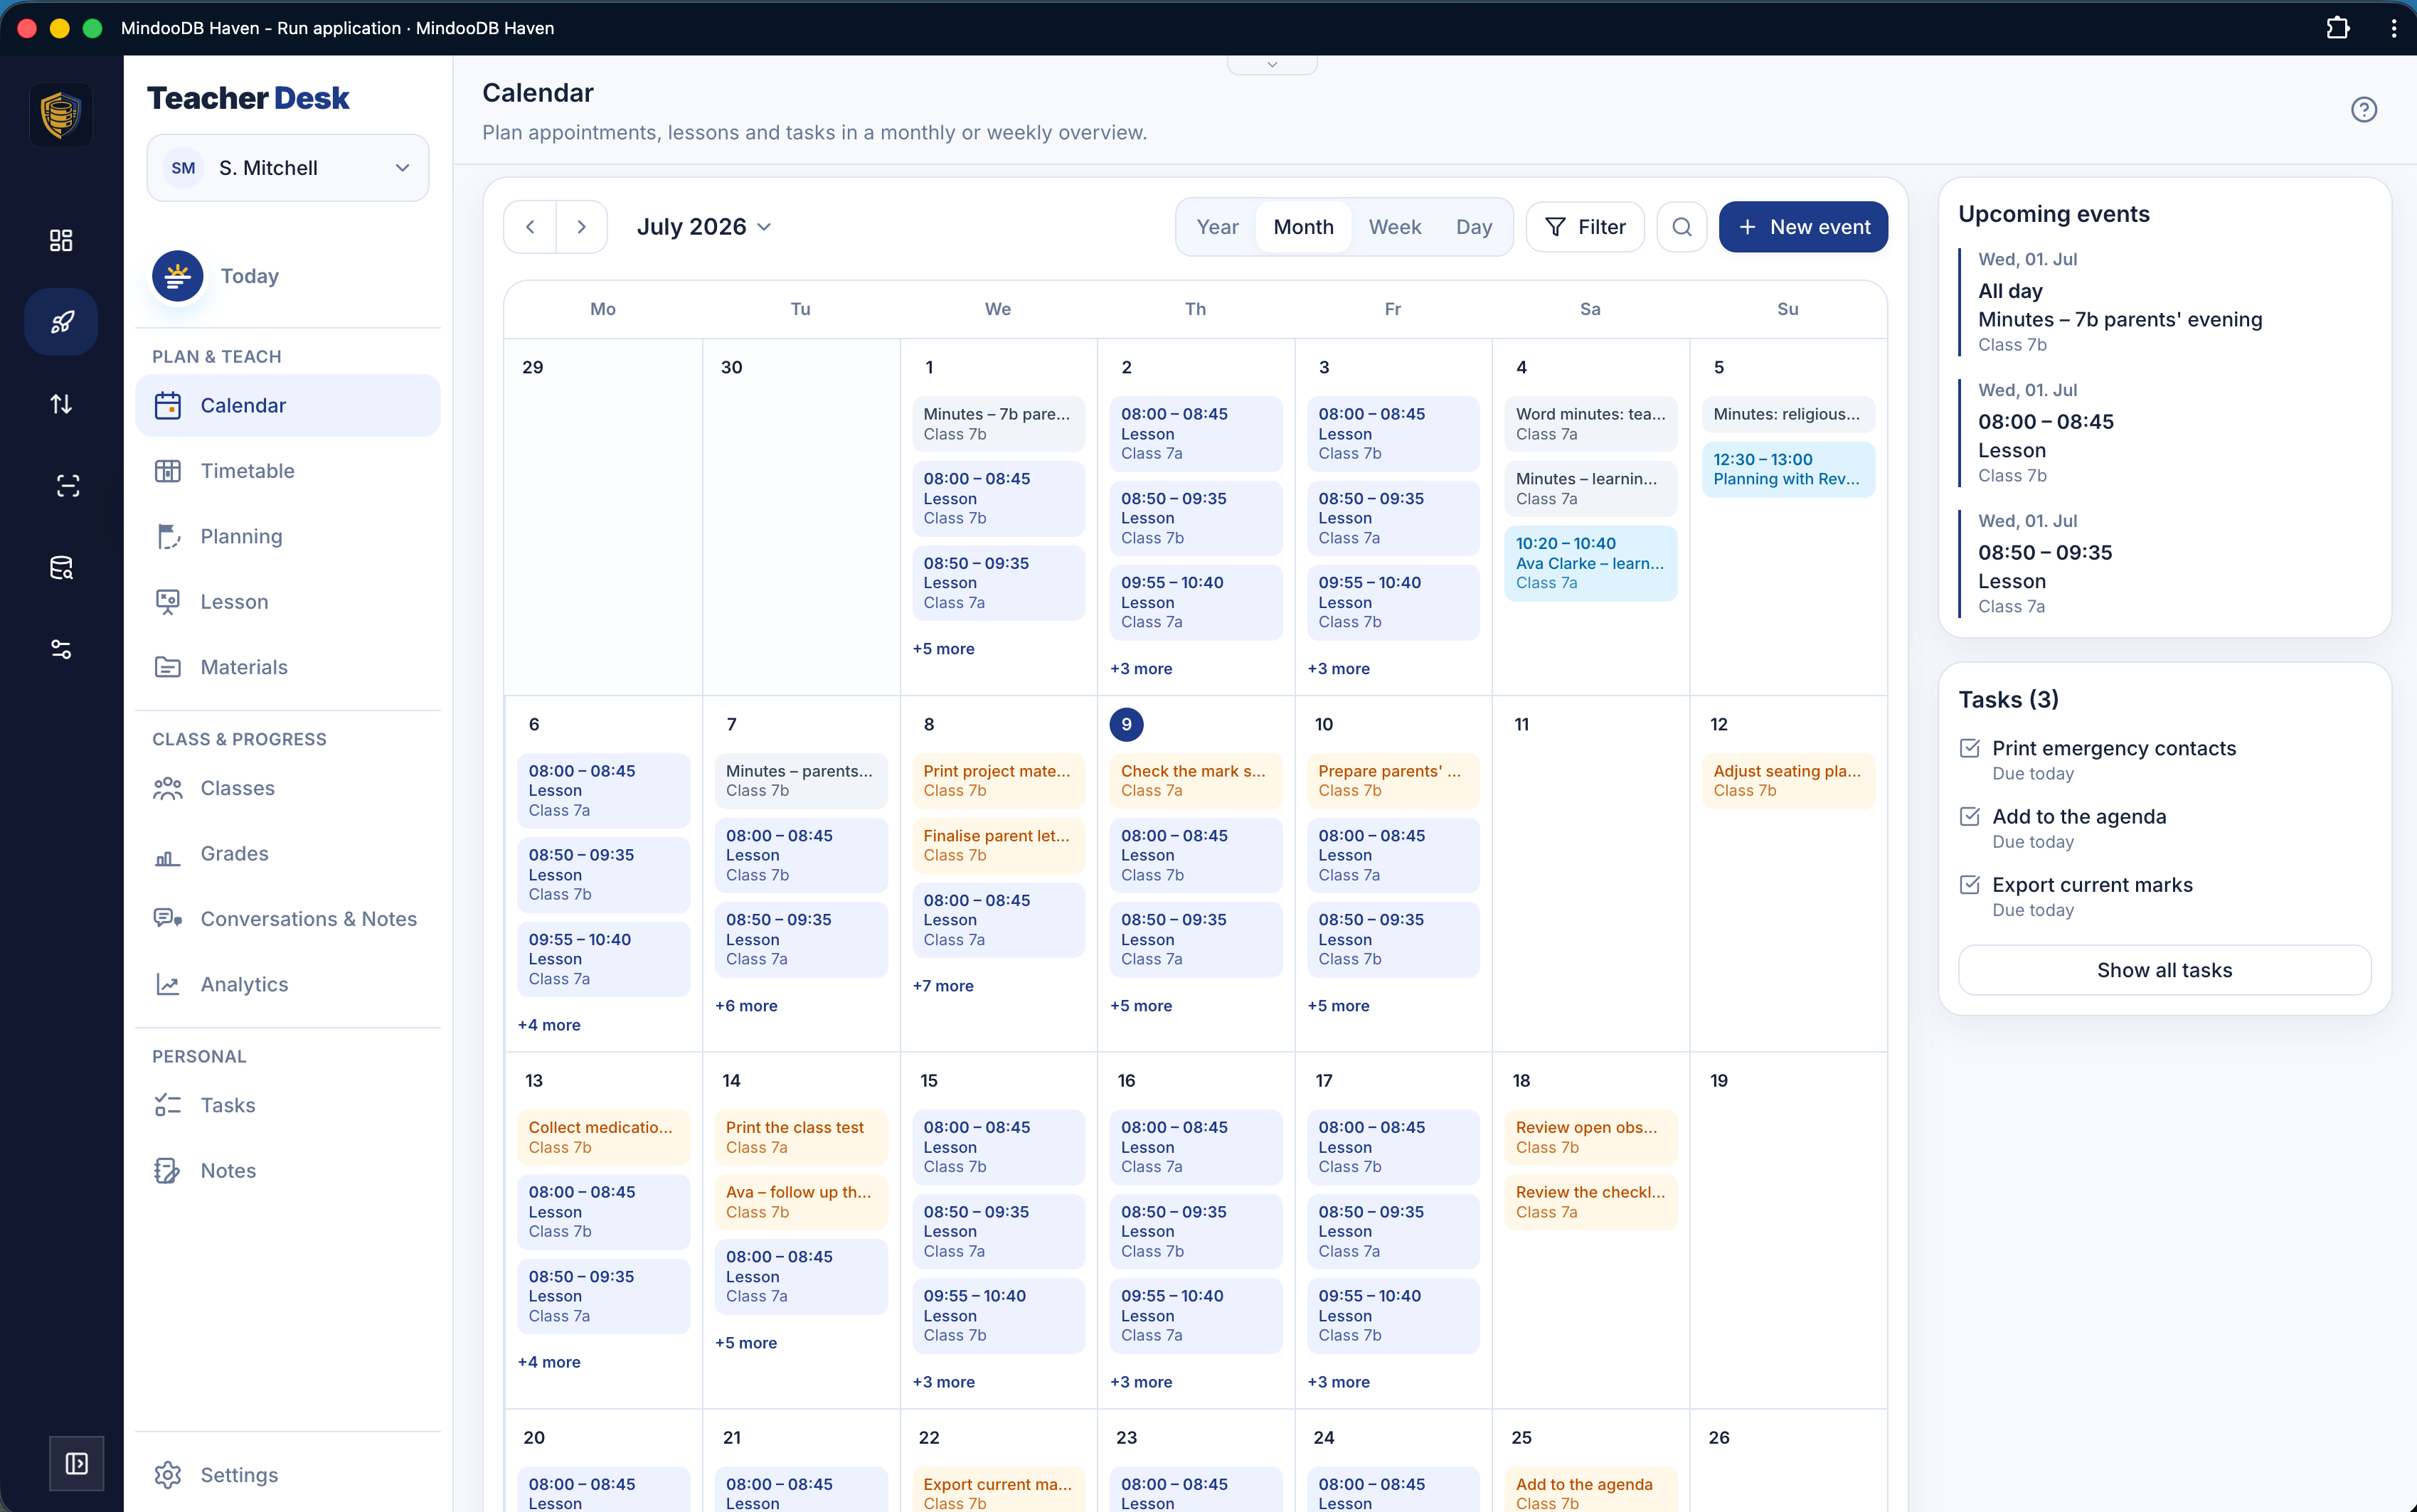Screen dimensions: 2417x1512
Task: Go to previous month arrow
Action: coord(530,227)
